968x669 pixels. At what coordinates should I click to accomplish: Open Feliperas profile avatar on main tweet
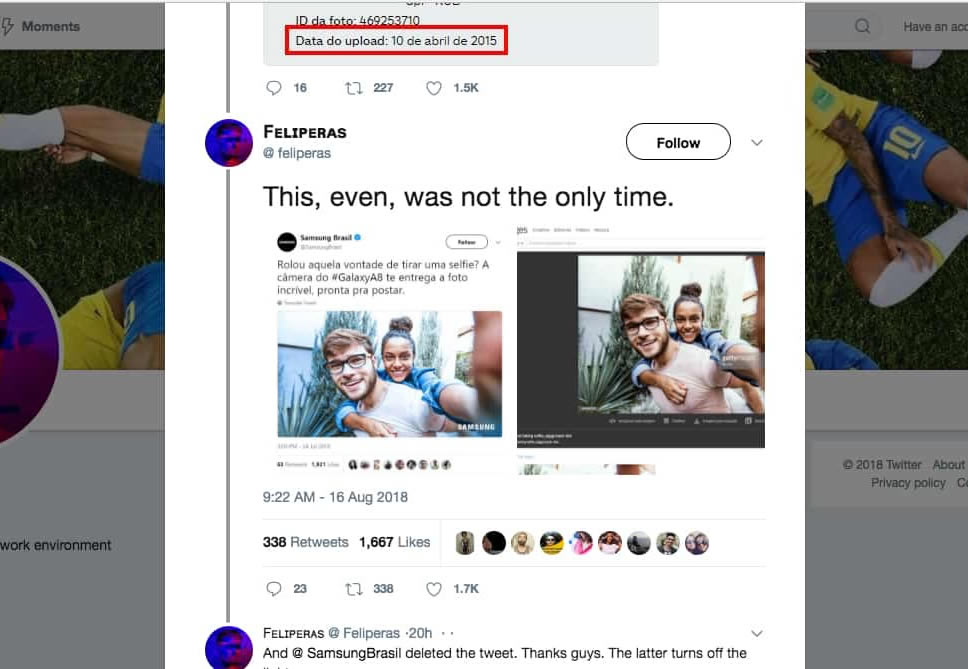pyautogui.click(x=229, y=143)
